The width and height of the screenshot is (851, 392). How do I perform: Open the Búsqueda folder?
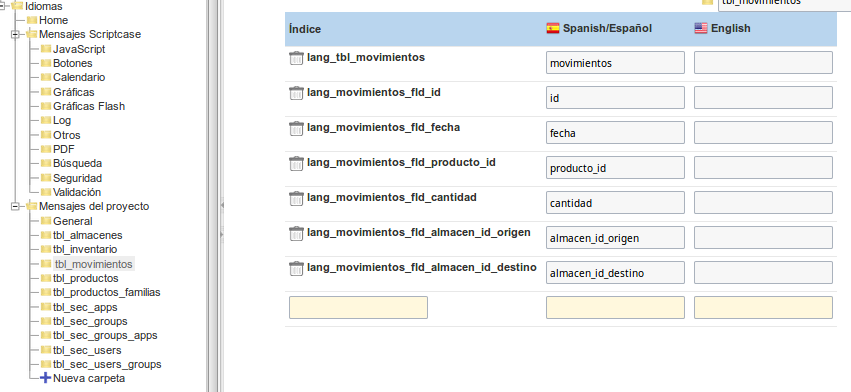point(78,163)
